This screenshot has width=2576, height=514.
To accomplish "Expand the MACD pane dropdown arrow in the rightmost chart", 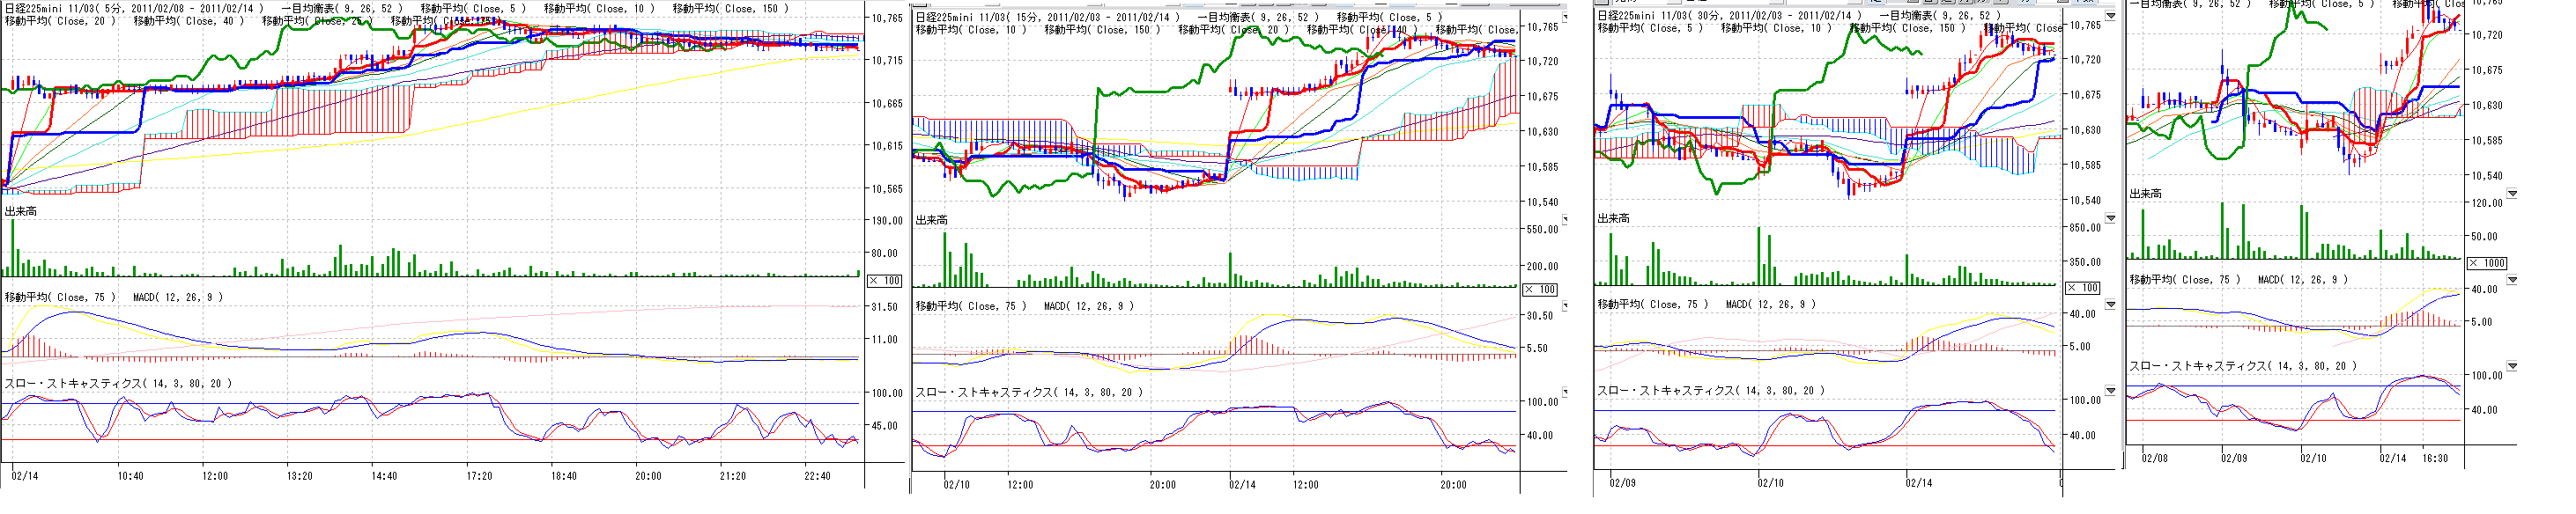I will click(2511, 280).
